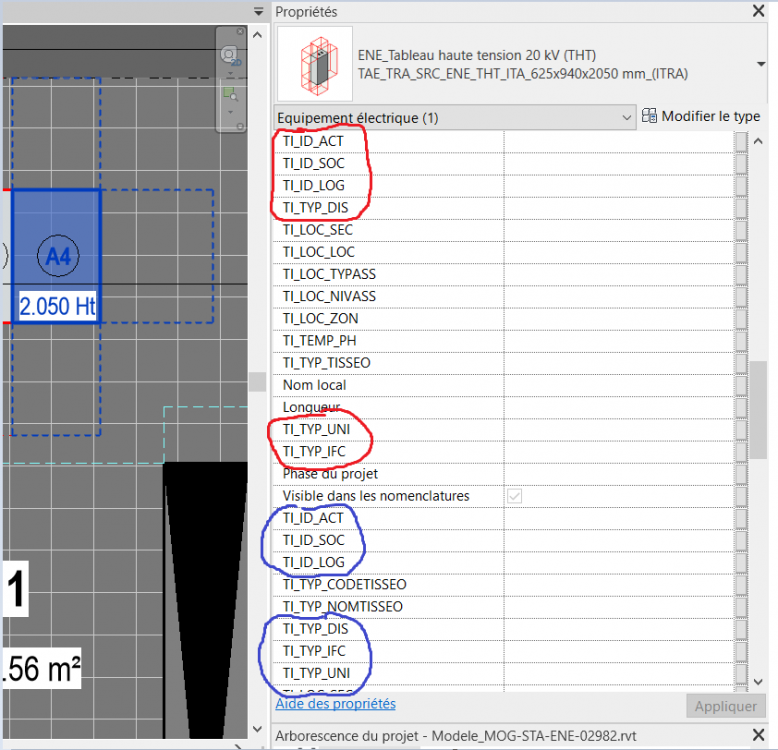The image size is (778, 750).
Task: Click the TI_TYP_CODETISSEO value field
Action: (619, 585)
